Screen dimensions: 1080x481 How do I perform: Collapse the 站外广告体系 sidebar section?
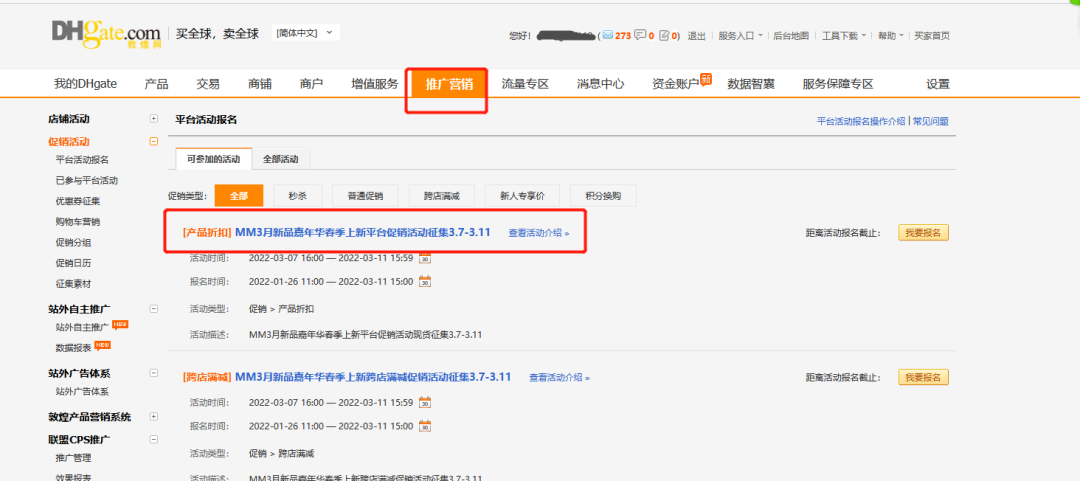click(x=154, y=373)
